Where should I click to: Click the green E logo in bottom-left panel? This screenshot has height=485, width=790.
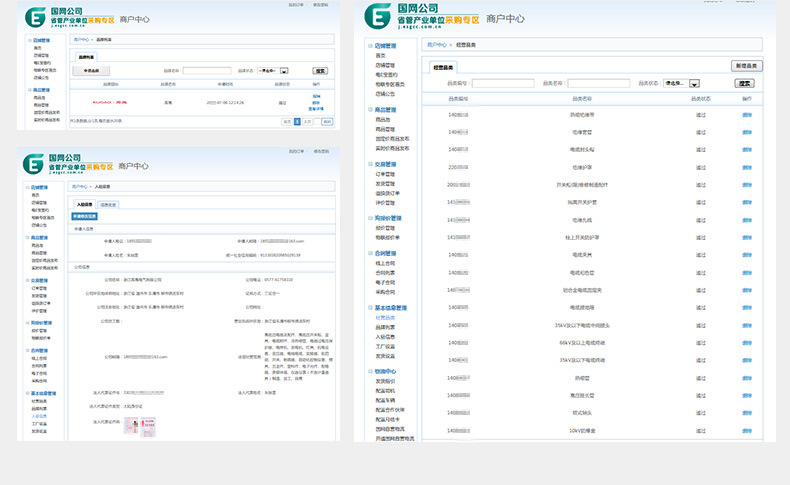click(x=34, y=164)
